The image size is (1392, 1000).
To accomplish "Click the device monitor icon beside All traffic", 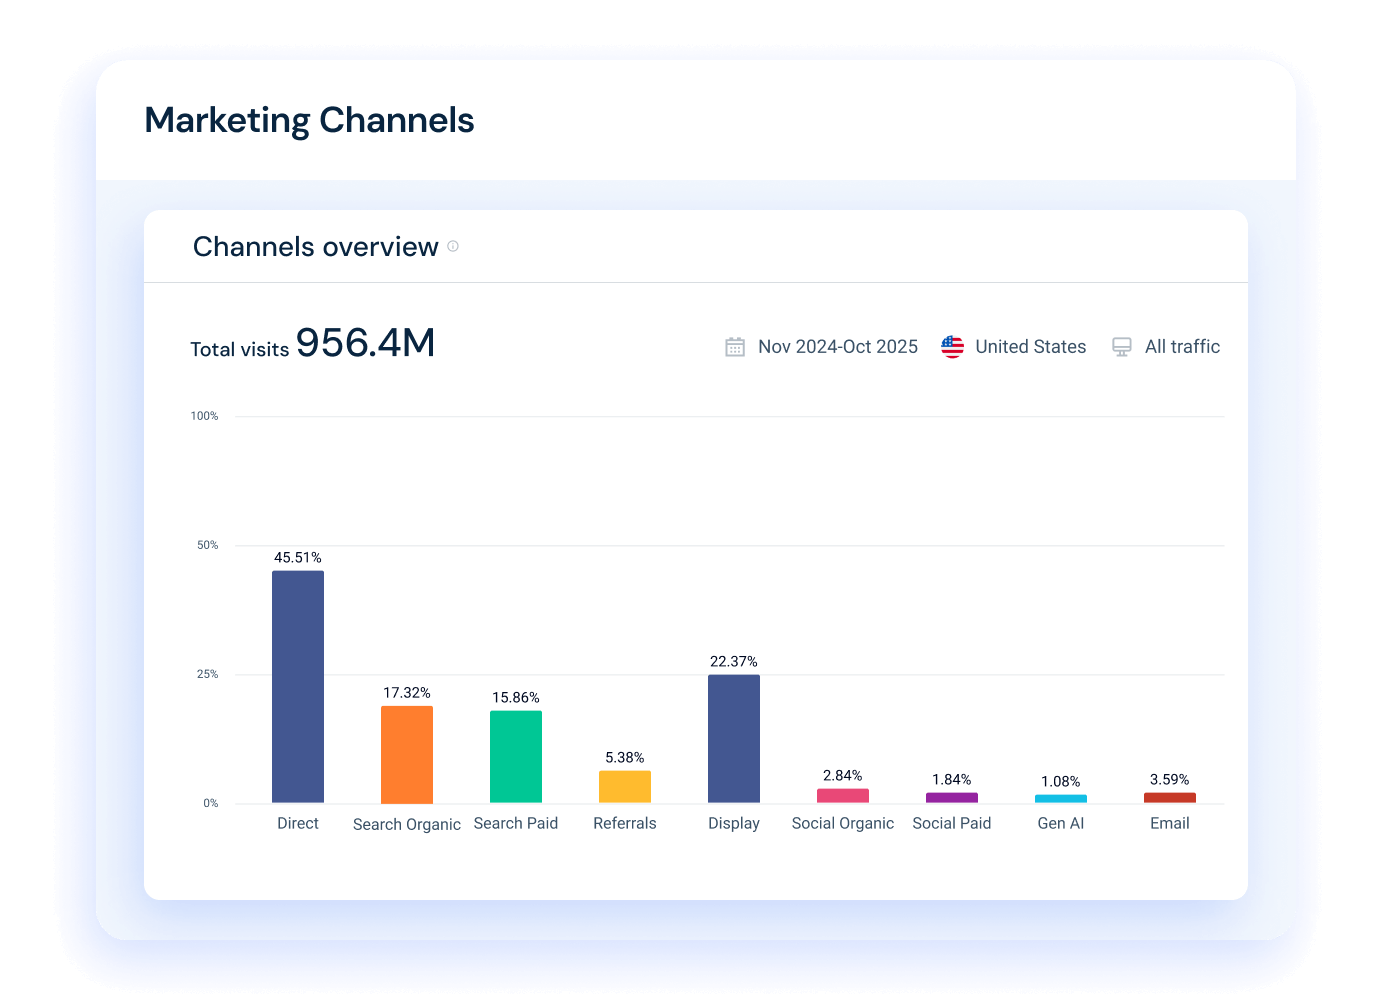I will tap(1122, 346).
